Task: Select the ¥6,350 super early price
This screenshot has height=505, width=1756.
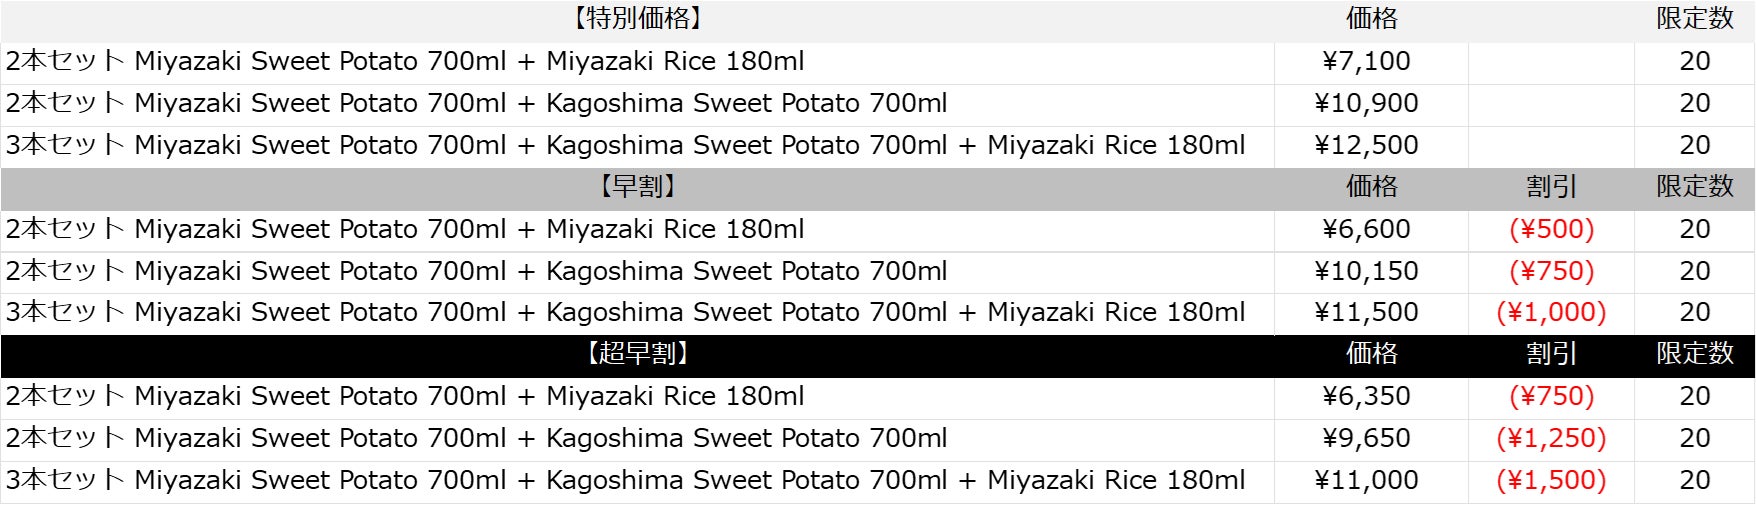Action: (x=1366, y=397)
